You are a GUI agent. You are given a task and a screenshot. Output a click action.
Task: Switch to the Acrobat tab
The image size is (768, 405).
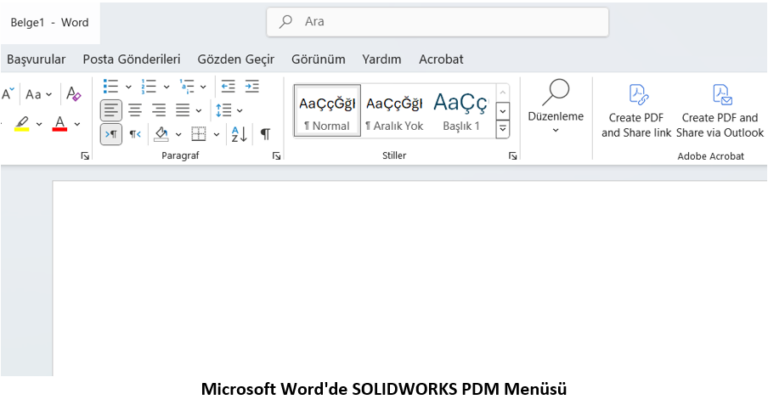pyautogui.click(x=441, y=59)
